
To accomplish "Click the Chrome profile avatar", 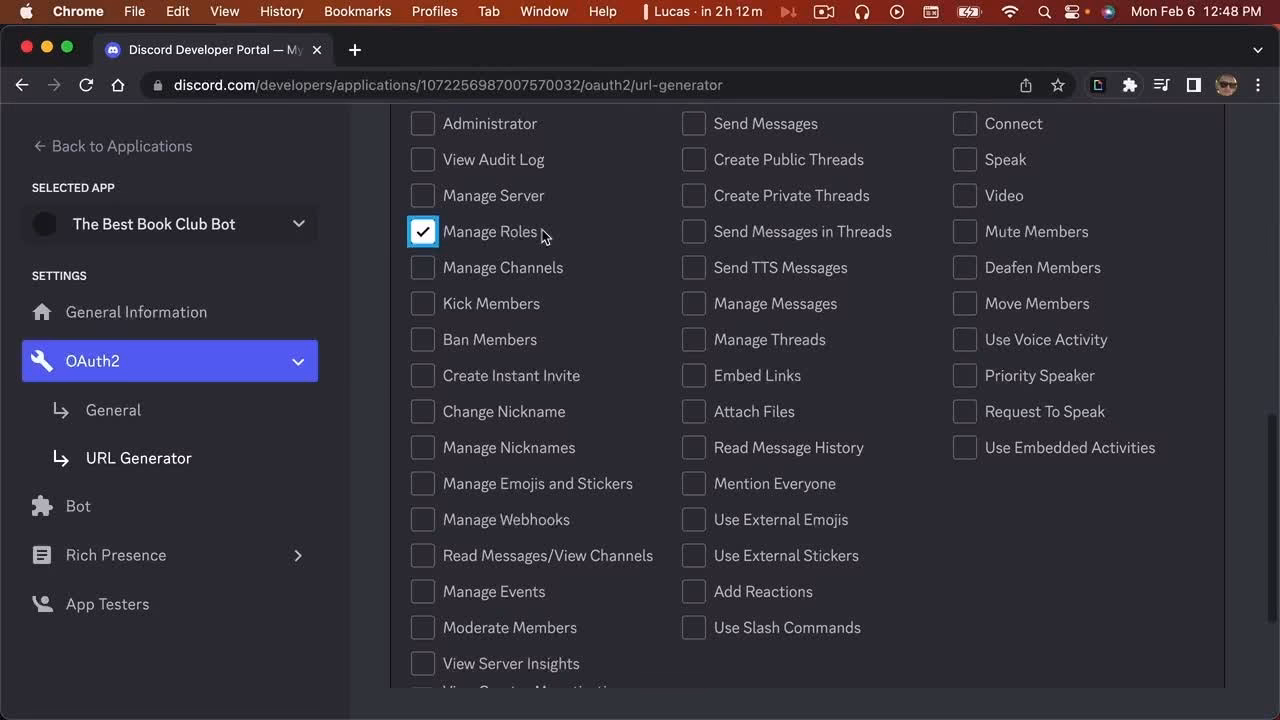I will (1226, 85).
